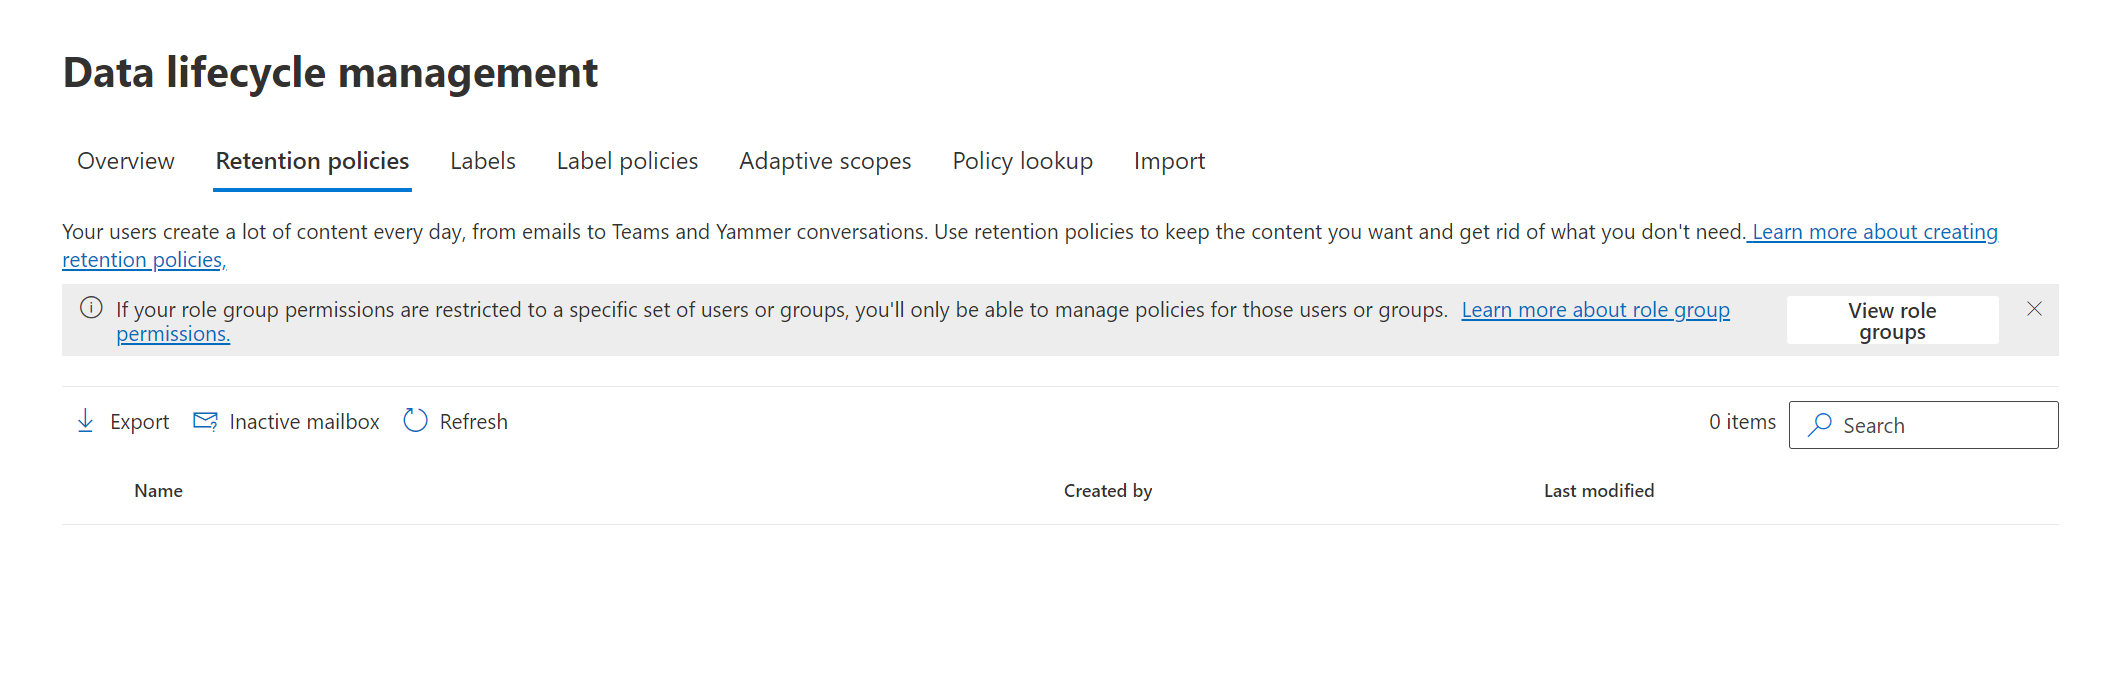The width and height of the screenshot is (2109, 673).
Task: Open the Overview tab
Action: pos(126,161)
